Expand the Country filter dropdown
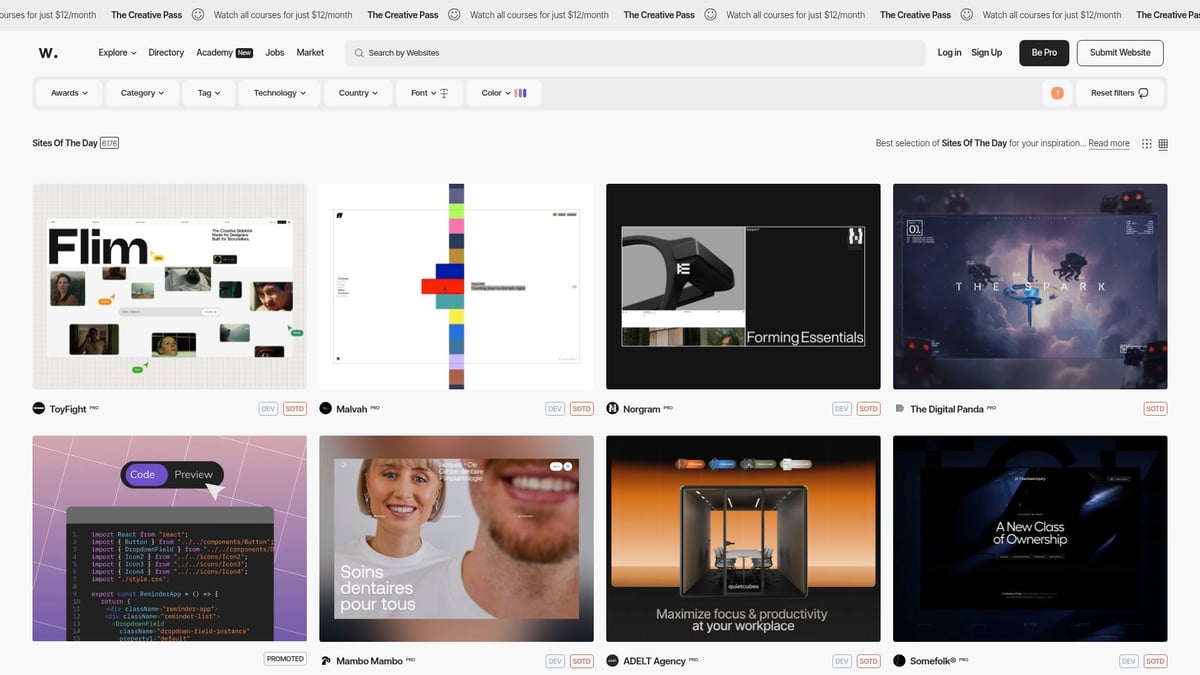This screenshot has width=1200, height=675. pyautogui.click(x=358, y=92)
